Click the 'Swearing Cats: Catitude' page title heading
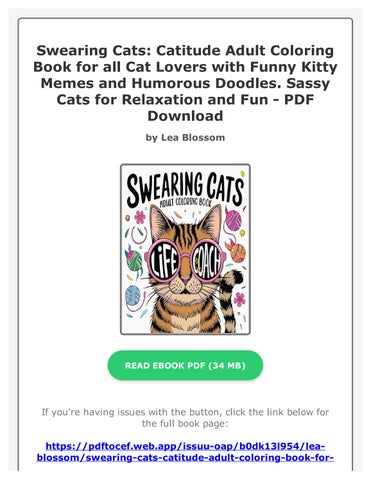Image resolution: width=371 pixels, height=480 pixels. tap(185, 83)
